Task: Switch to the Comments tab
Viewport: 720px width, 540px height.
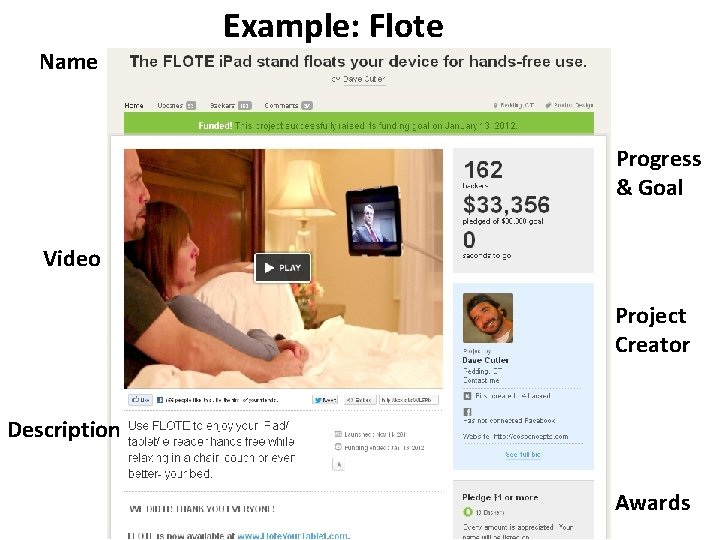Action: pos(288,106)
